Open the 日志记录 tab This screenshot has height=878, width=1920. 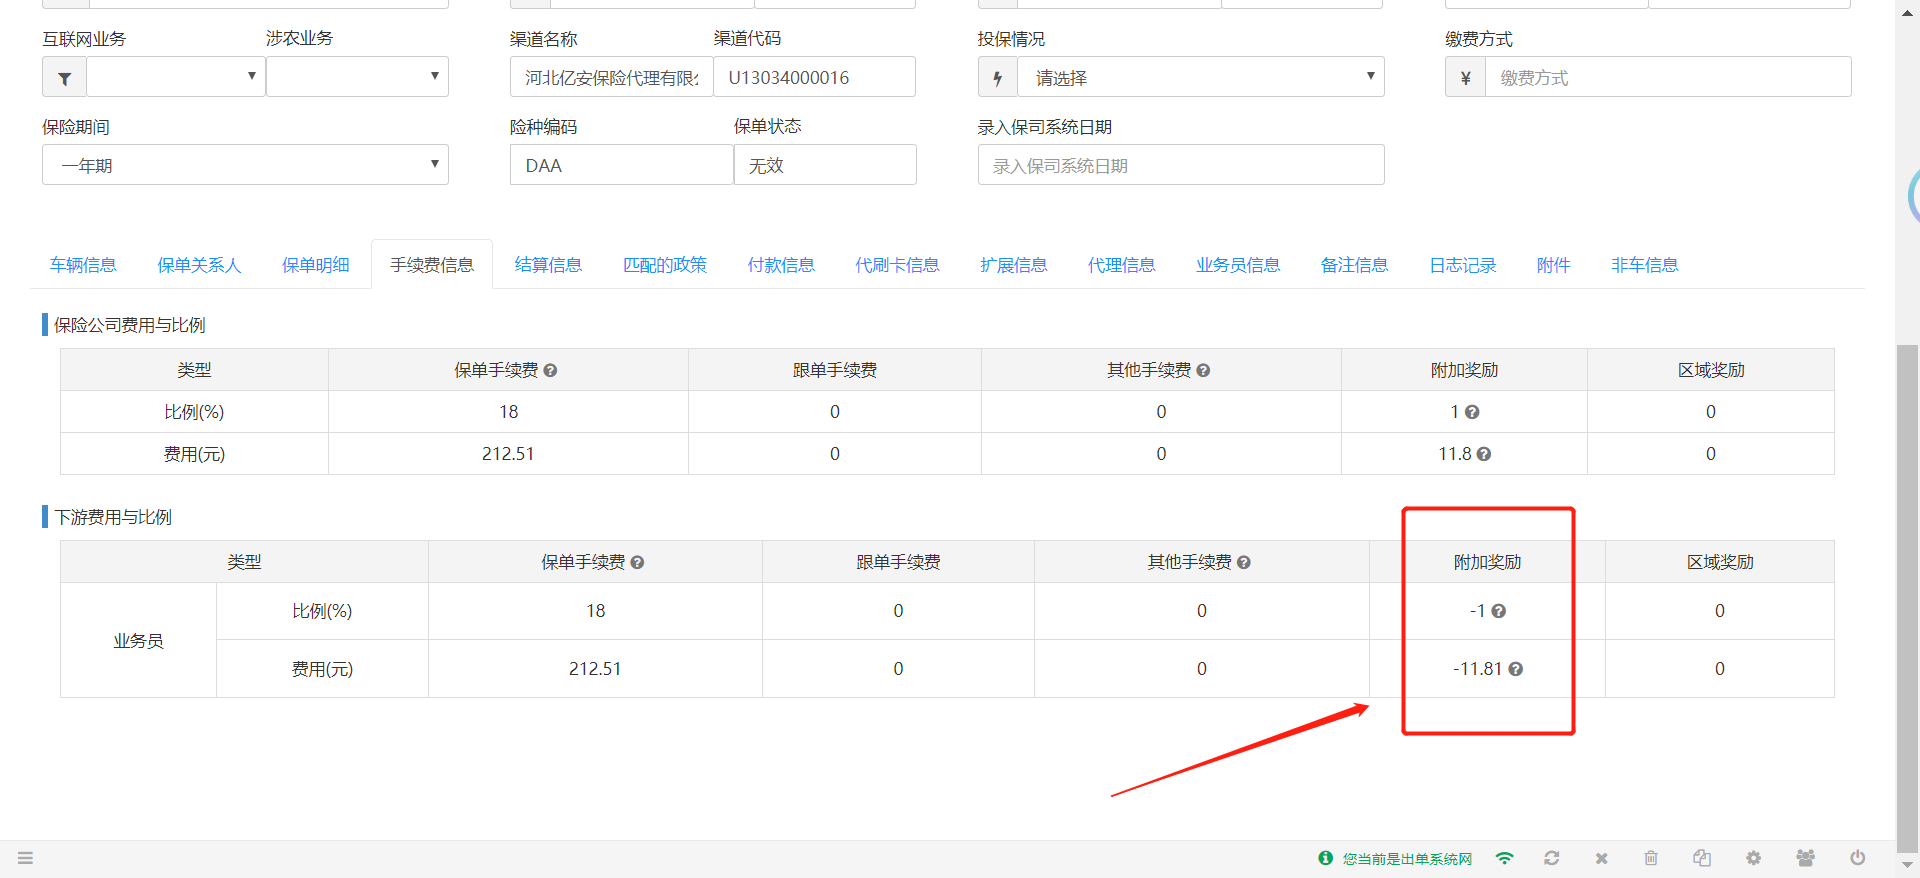pyautogui.click(x=1462, y=265)
